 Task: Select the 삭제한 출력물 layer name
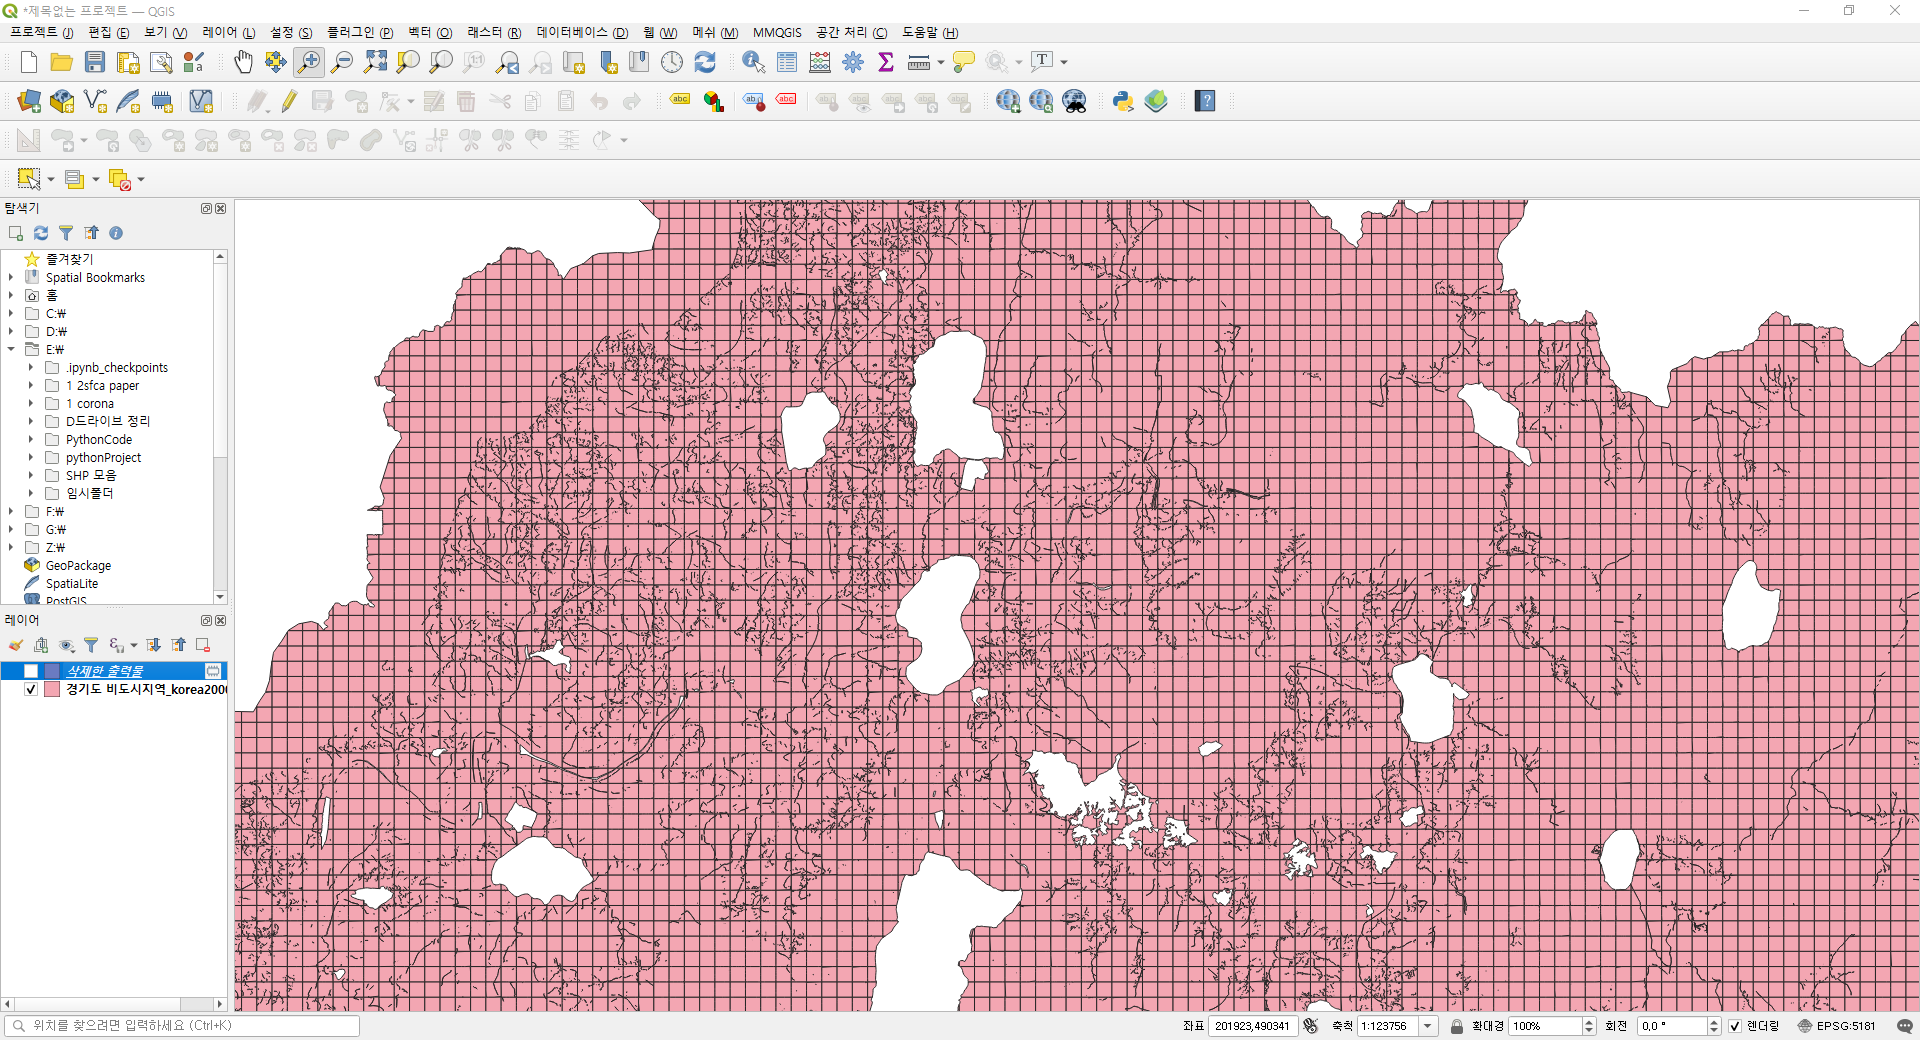click(x=105, y=671)
